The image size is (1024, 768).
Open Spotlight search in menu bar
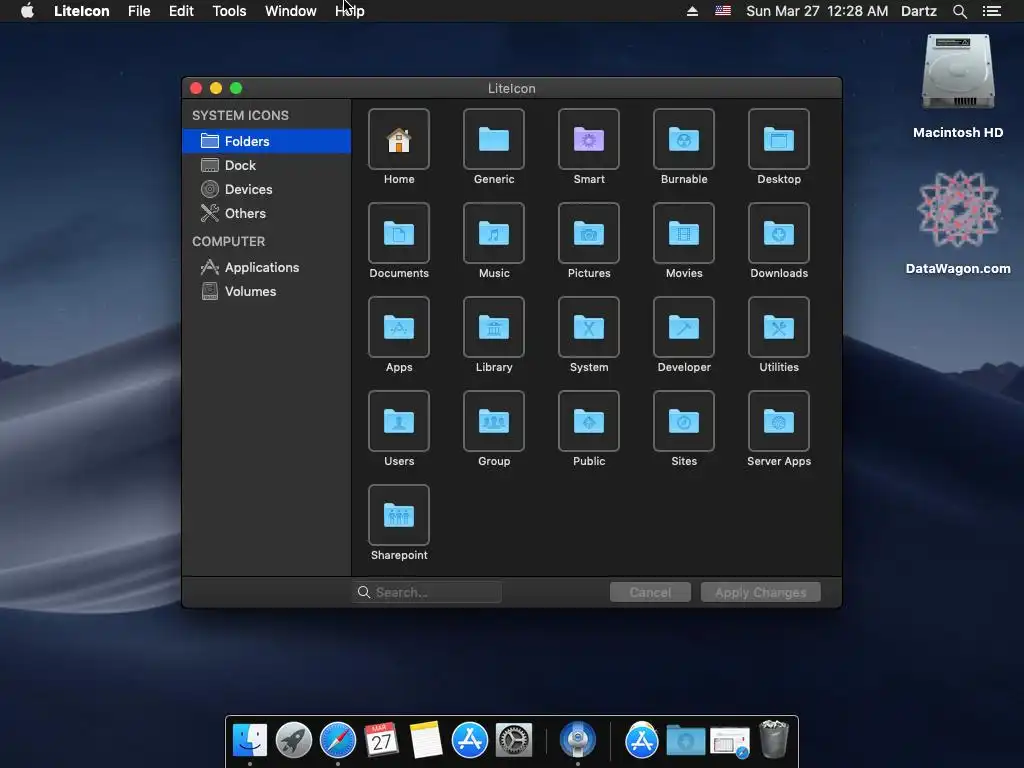tap(959, 11)
